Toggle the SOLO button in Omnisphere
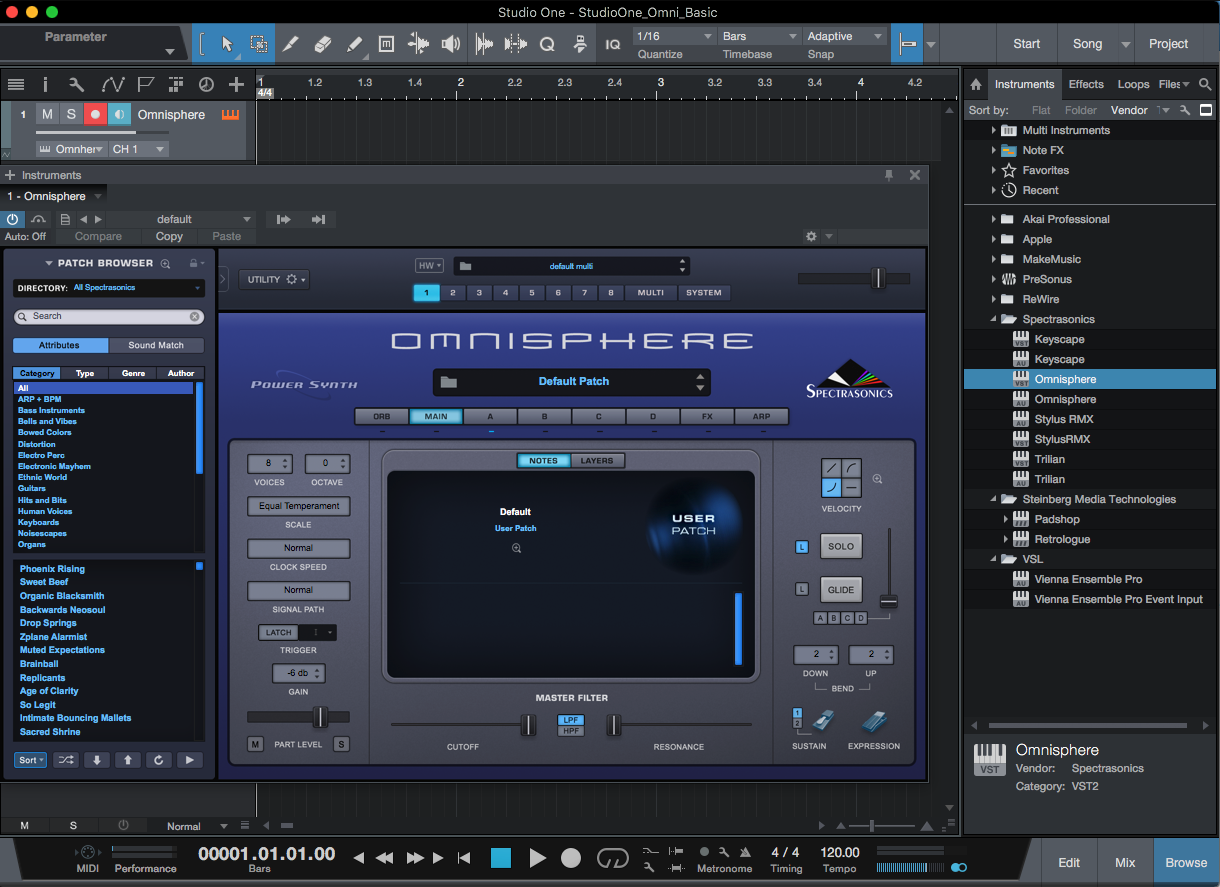 coord(841,547)
